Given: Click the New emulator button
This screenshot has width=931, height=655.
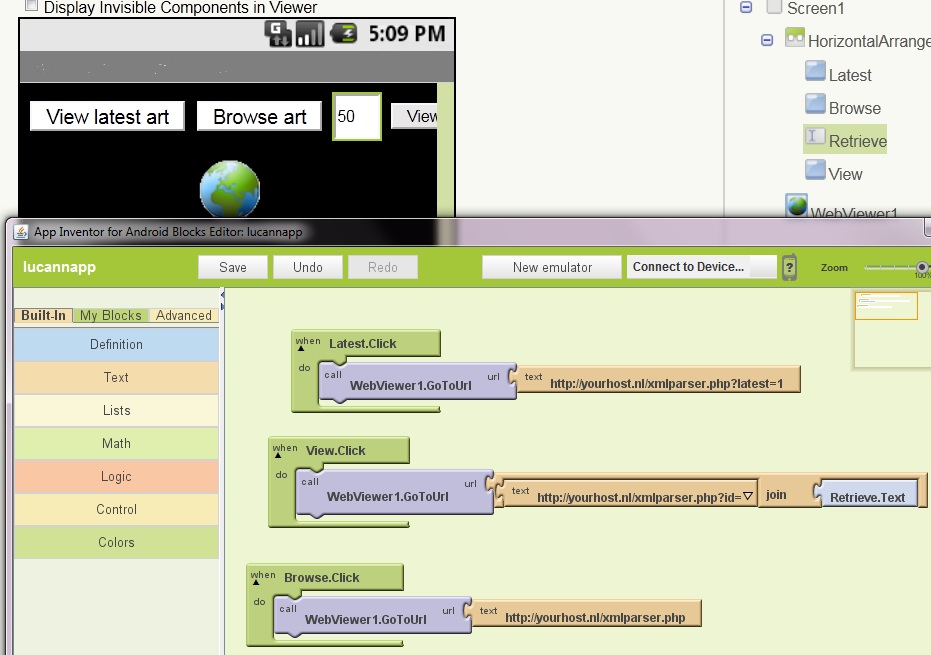Looking at the screenshot, I should (x=552, y=267).
